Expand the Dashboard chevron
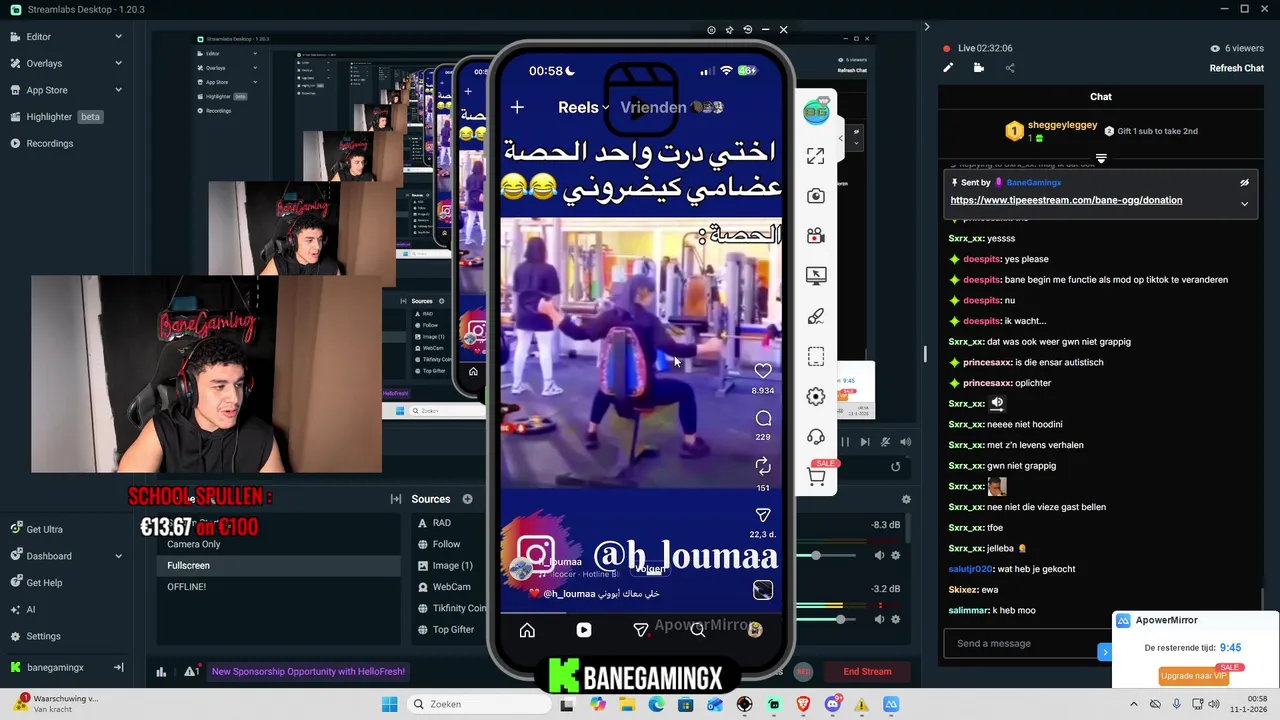Viewport: 1280px width, 720px height. [118, 556]
